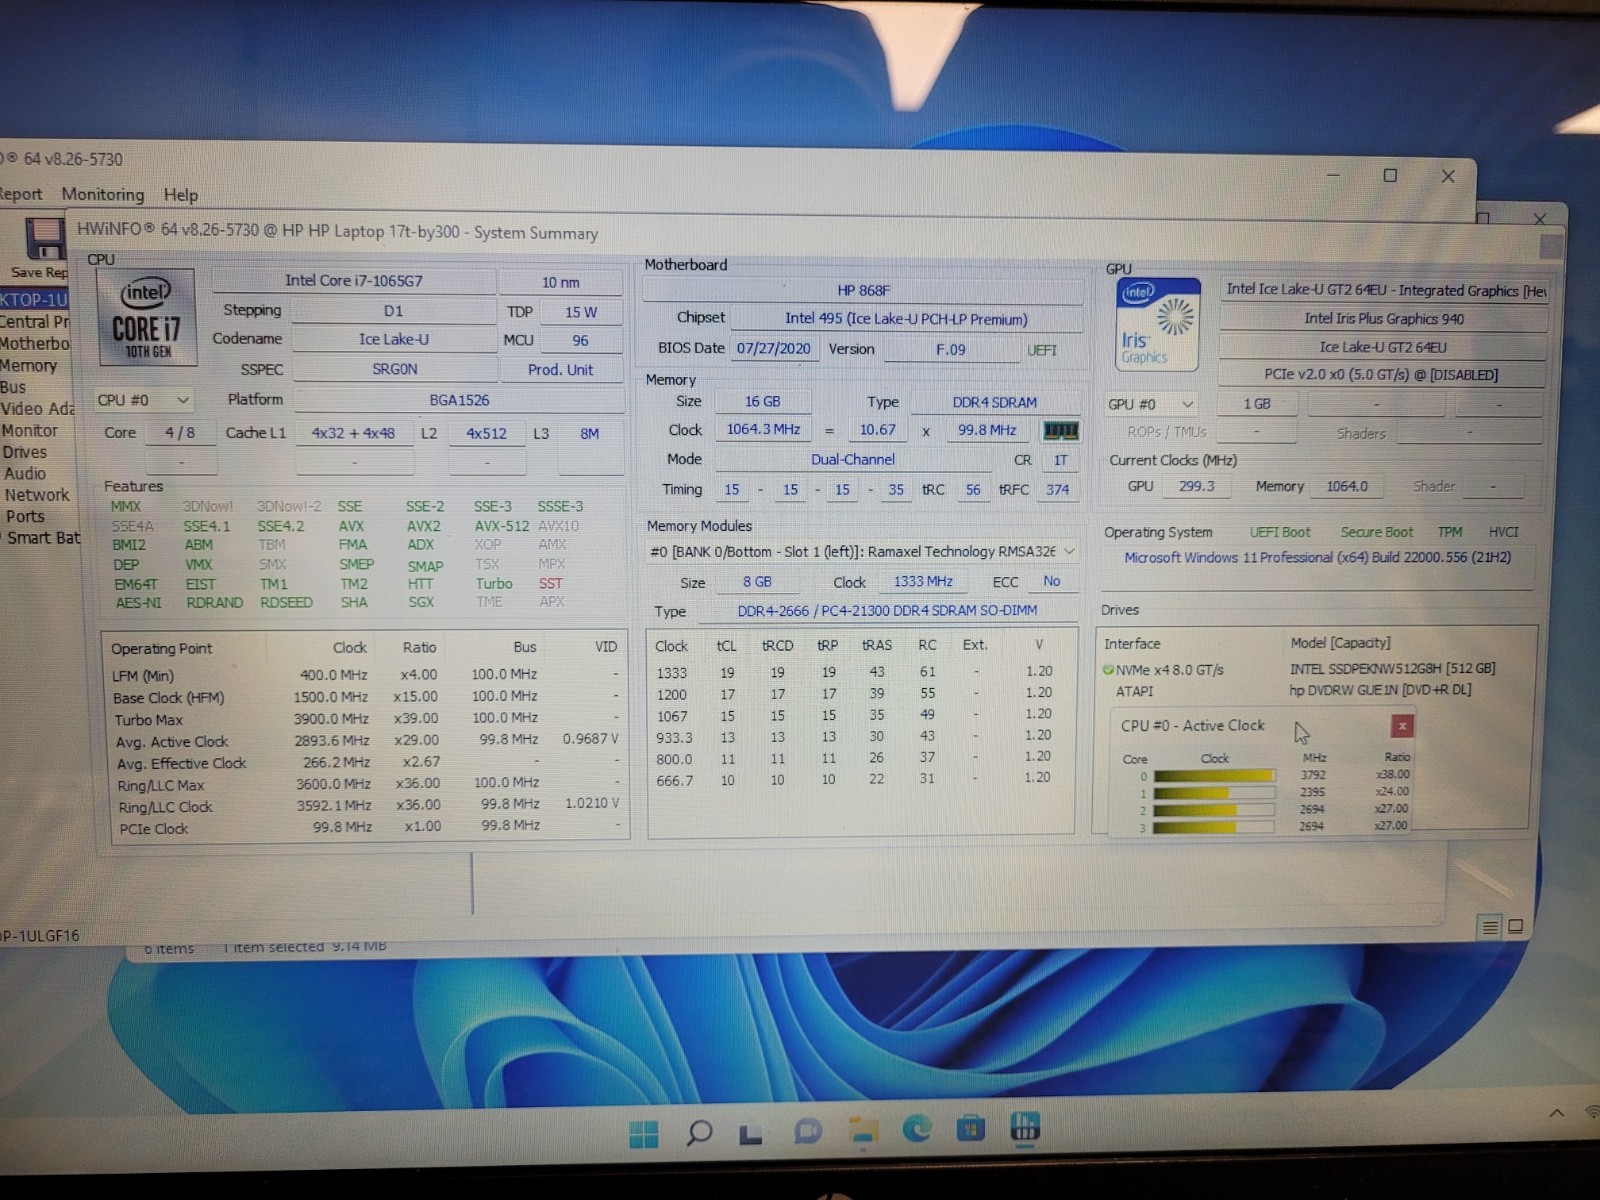Select Bus in the tree
Screen dimensions: 1600x1200
(13, 387)
